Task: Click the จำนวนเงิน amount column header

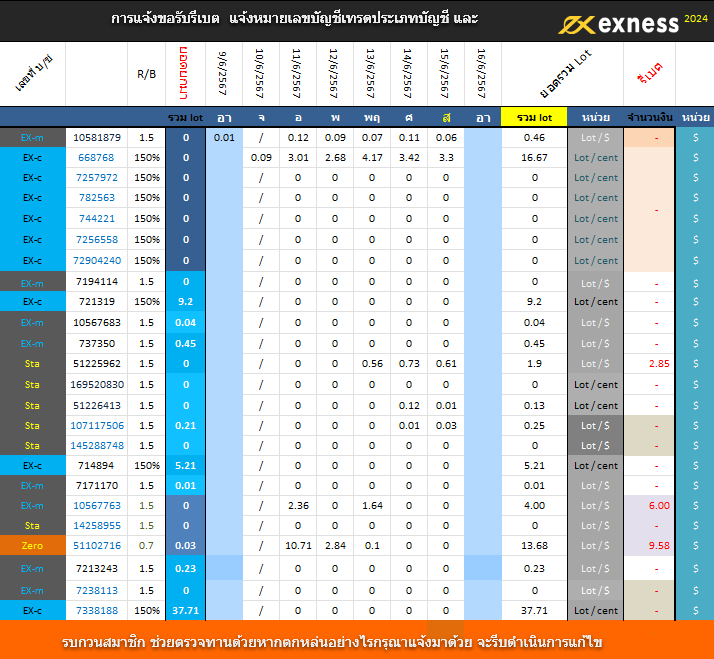Action: point(649,118)
